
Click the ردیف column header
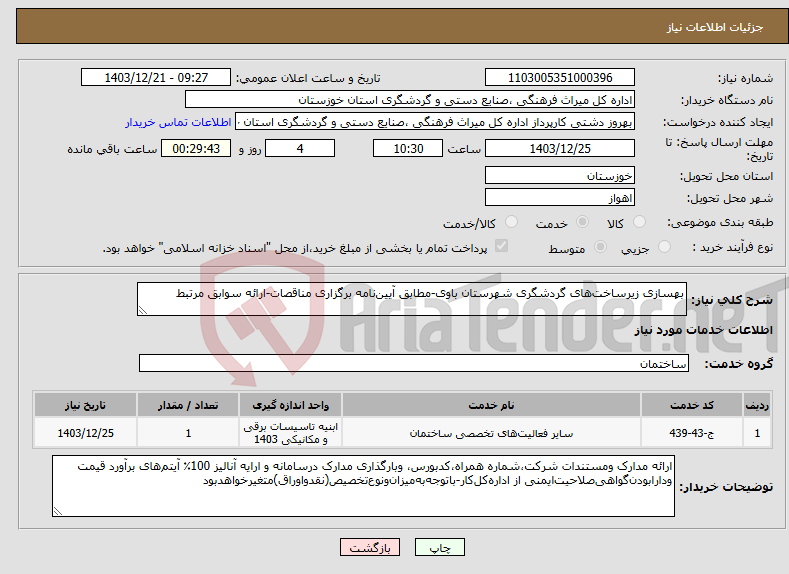point(757,405)
